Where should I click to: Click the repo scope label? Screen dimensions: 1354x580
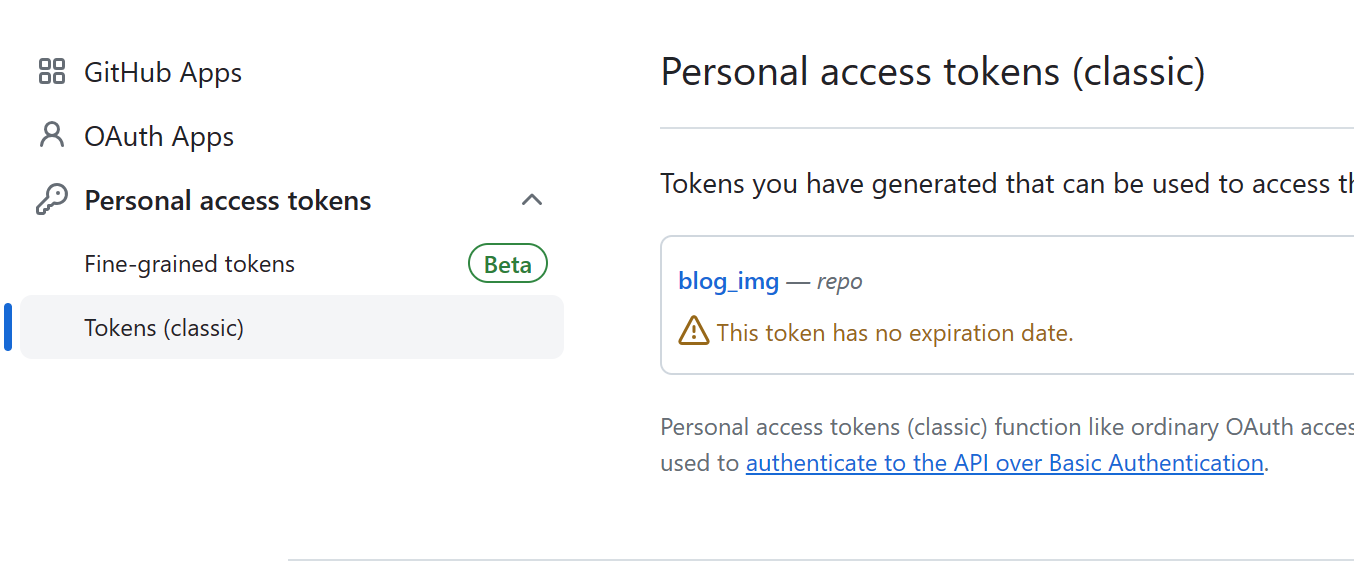pos(840,282)
